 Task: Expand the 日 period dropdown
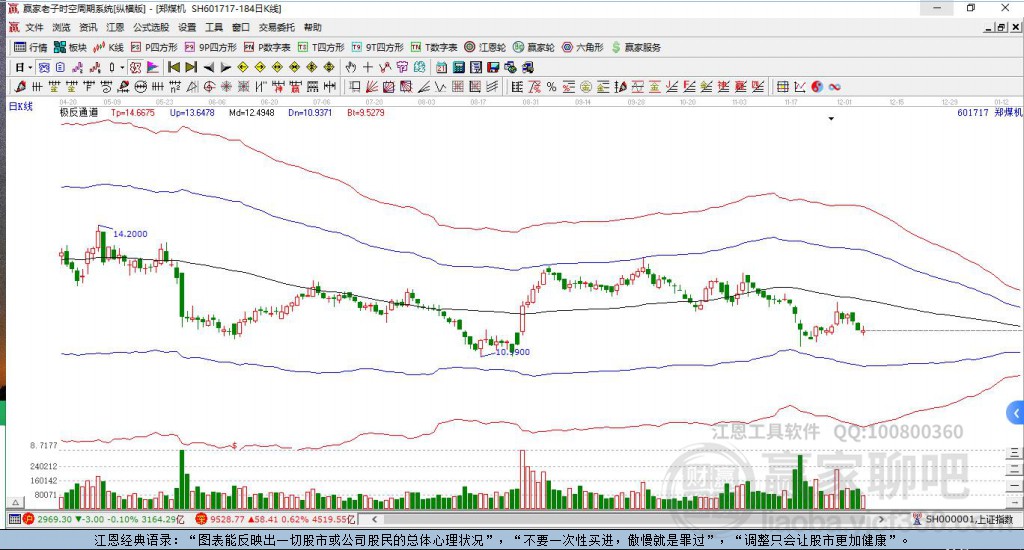(x=30, y=67)
